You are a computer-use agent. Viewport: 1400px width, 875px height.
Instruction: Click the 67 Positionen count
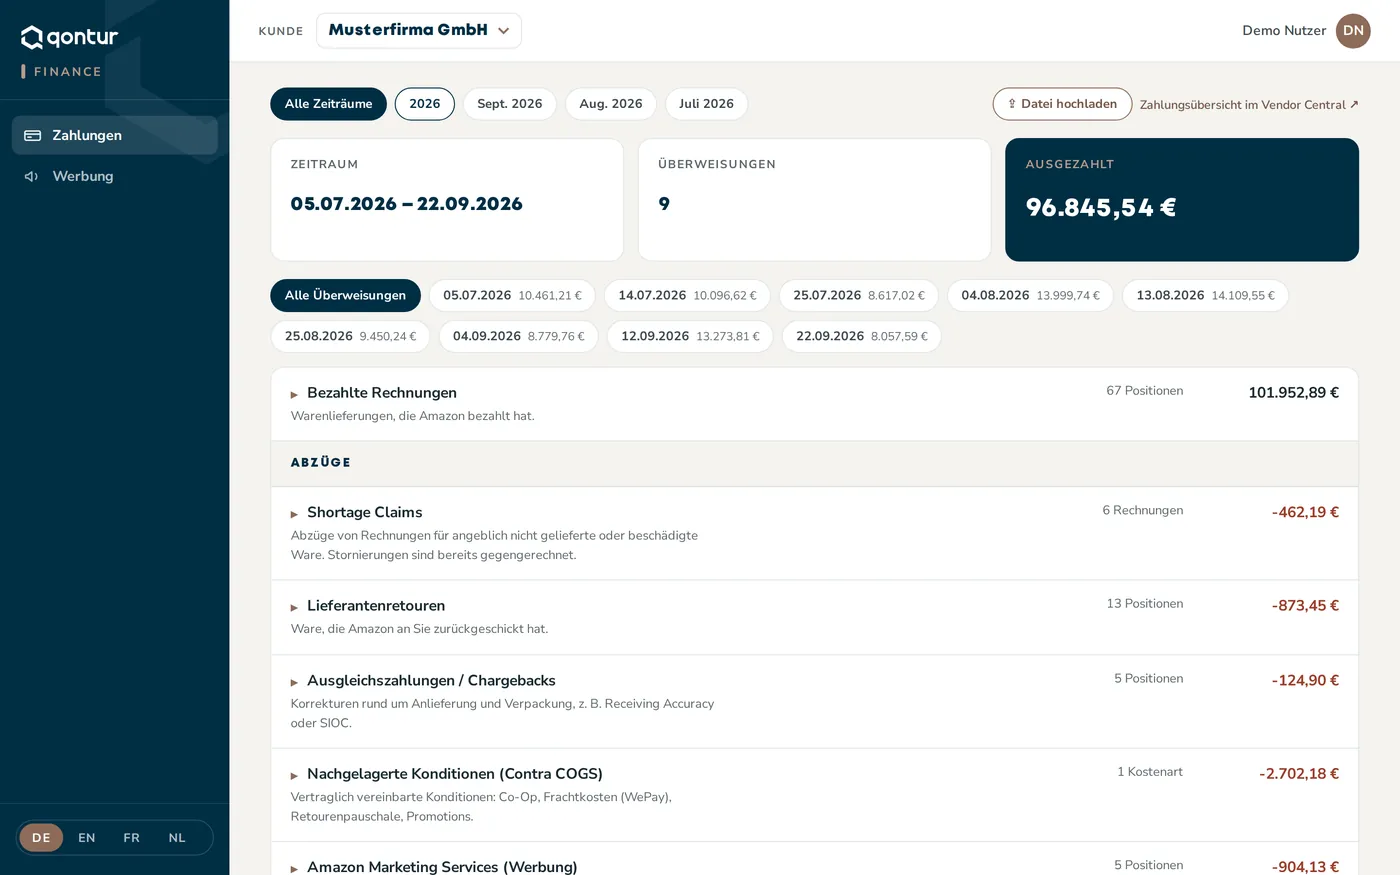[1145, 391]
